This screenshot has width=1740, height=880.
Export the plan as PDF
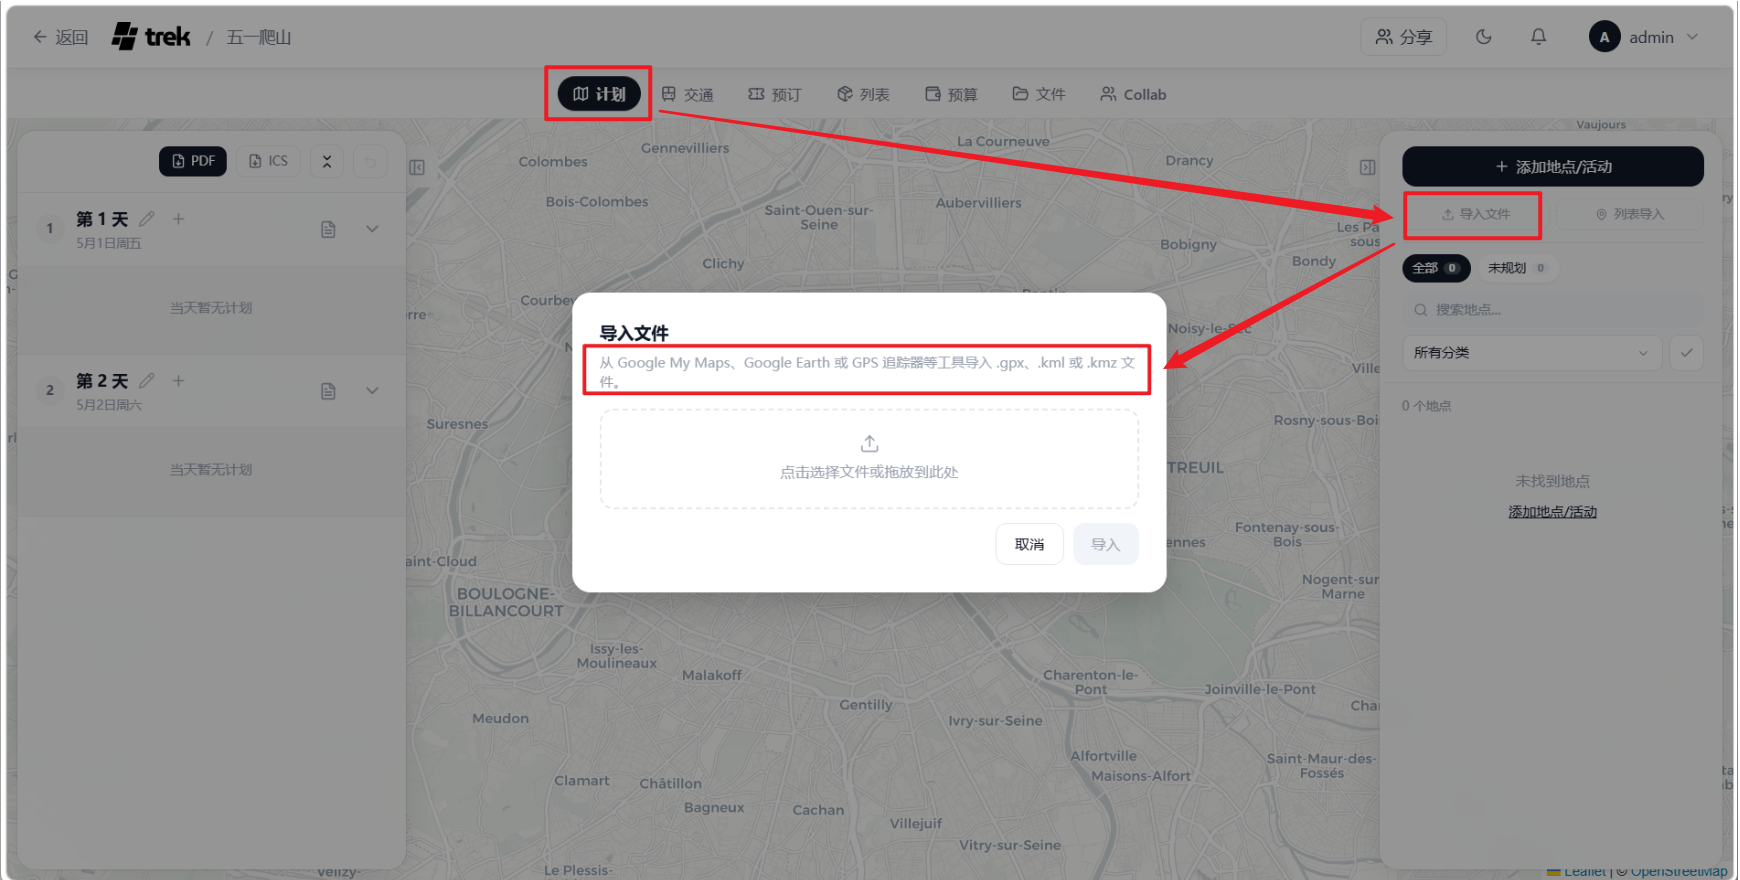pos(193,161)
